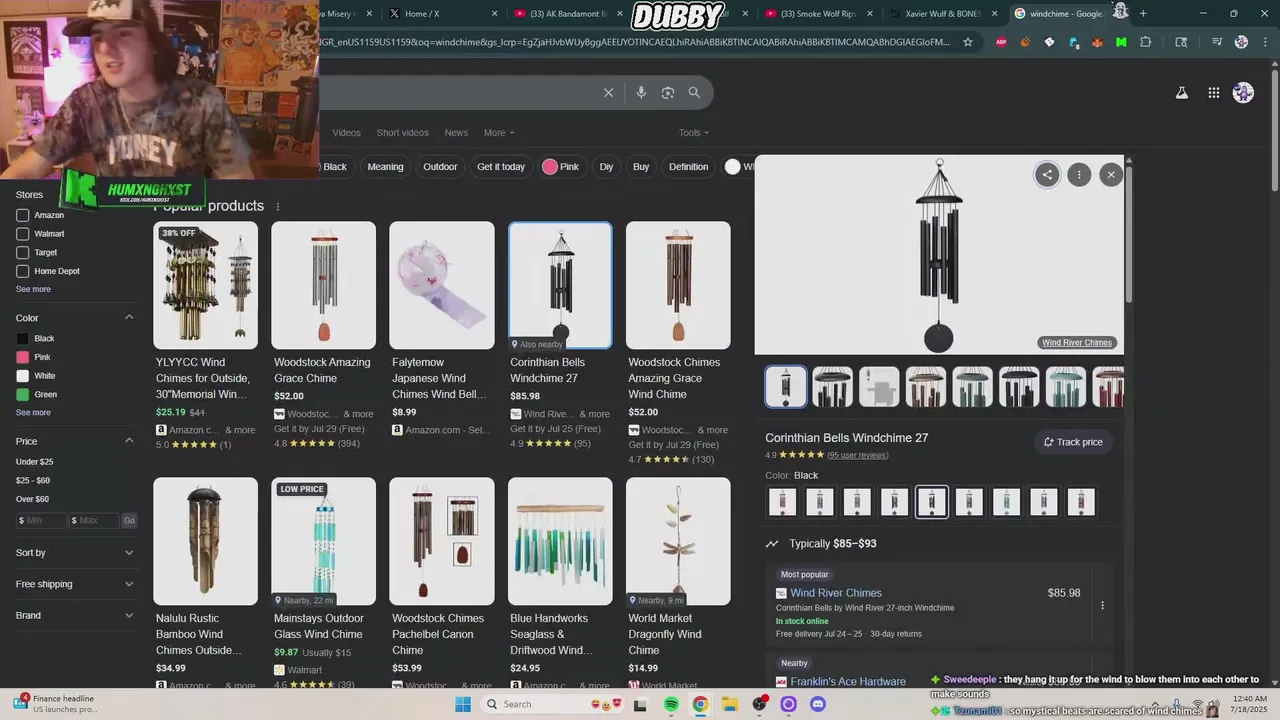The width and height of the screenshot is (1280, 720).
Task: Switch to the News search tab
Action: (456, 133)
